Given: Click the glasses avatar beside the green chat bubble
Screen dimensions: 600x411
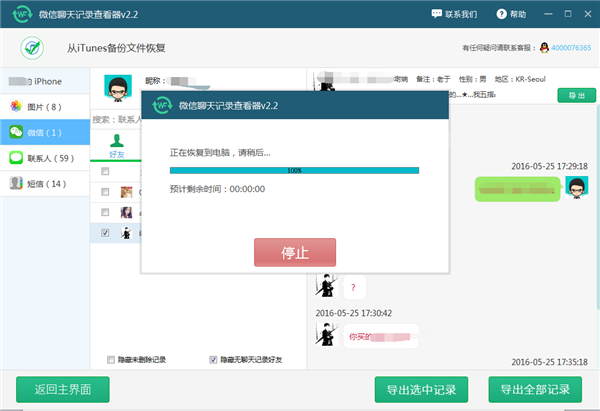Looking at the screenshot, I should tap(576, 187).
